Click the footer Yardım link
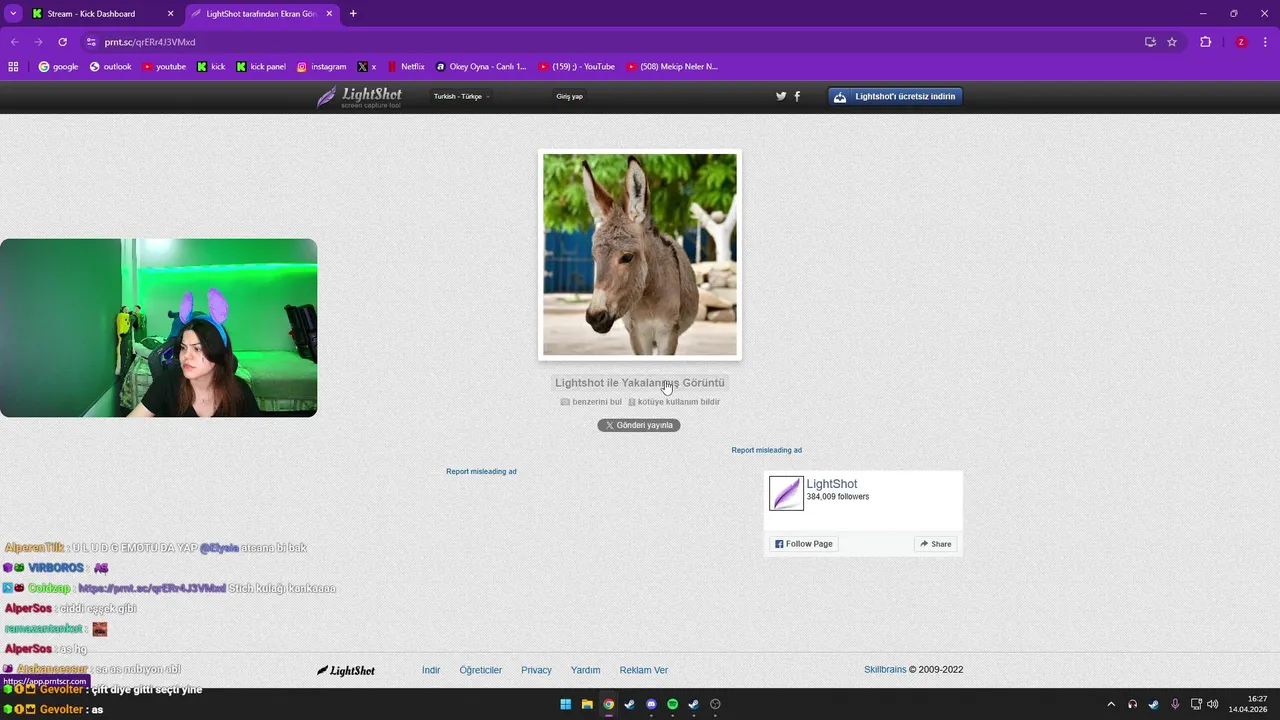Screen dimensions: 1280x720 pos(586,670)
